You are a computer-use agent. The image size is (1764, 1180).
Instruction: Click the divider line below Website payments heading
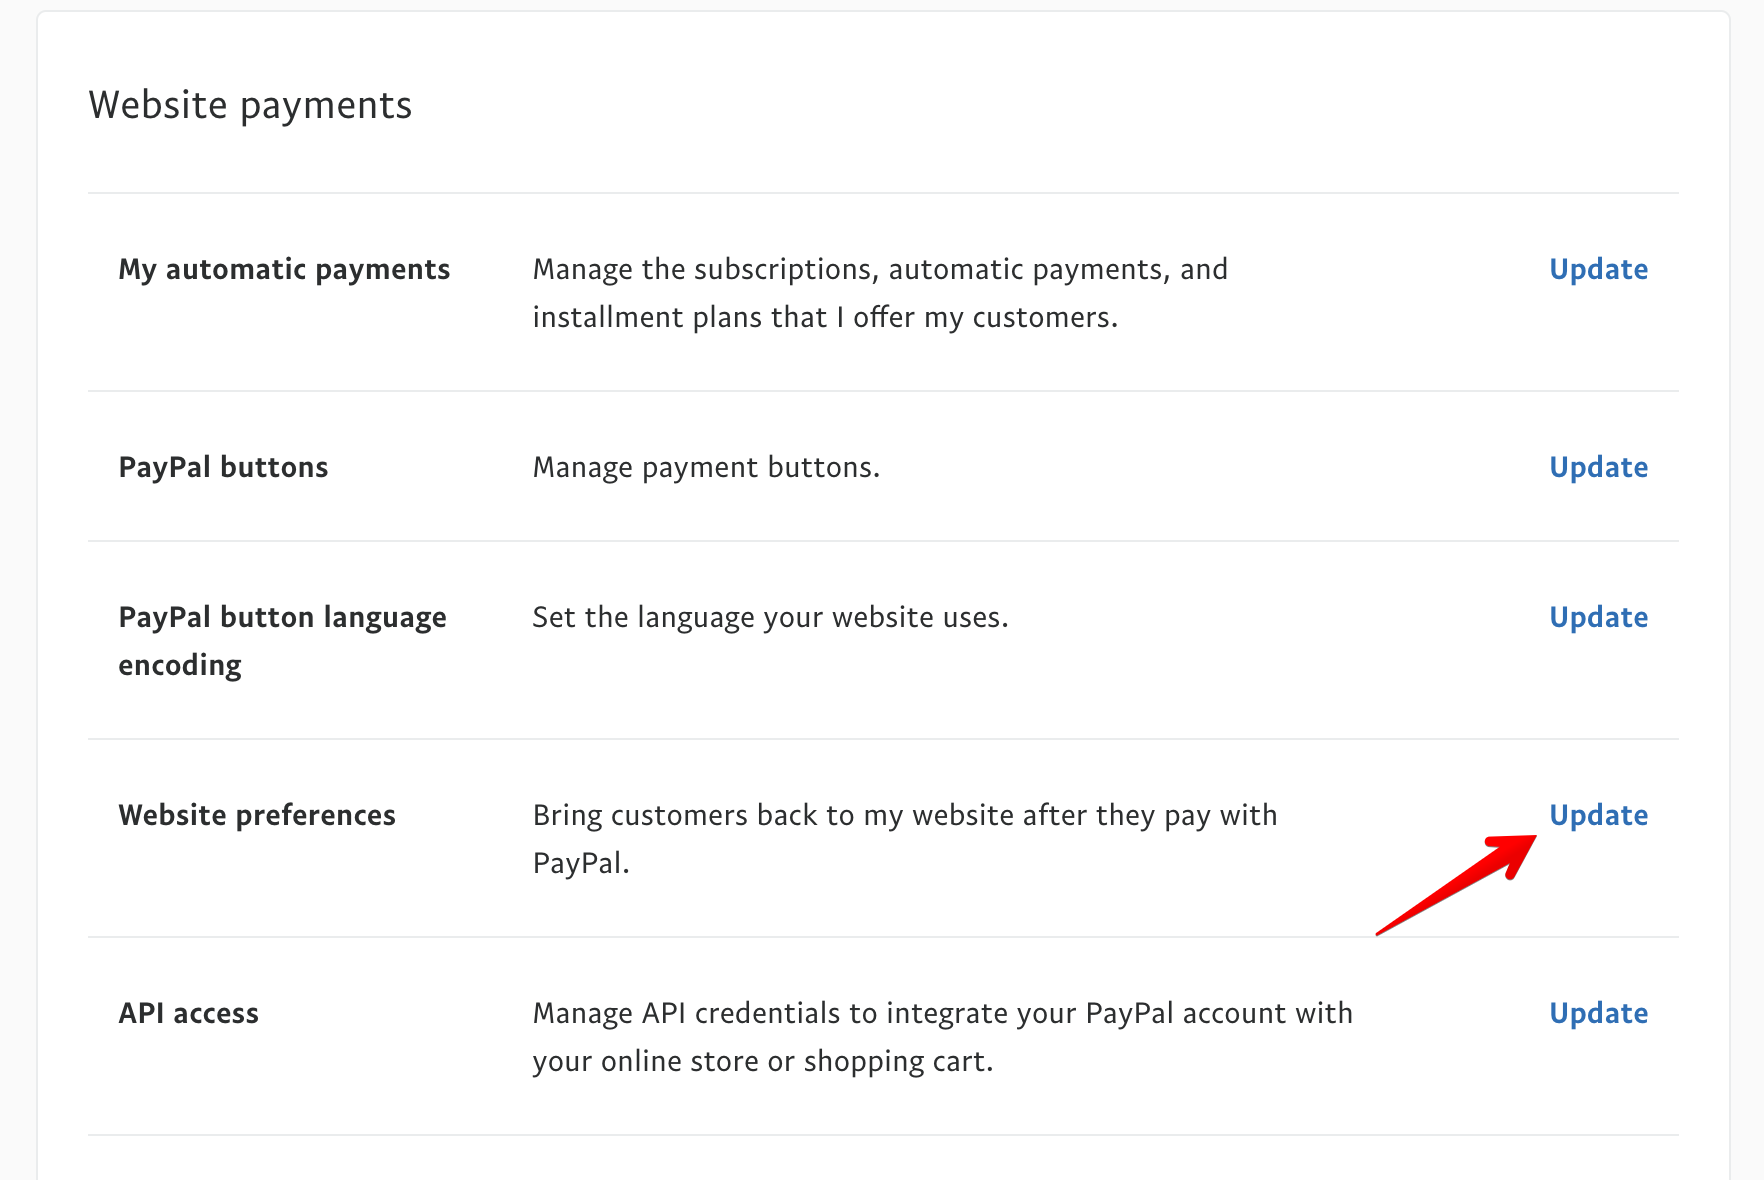coord(882,193)
